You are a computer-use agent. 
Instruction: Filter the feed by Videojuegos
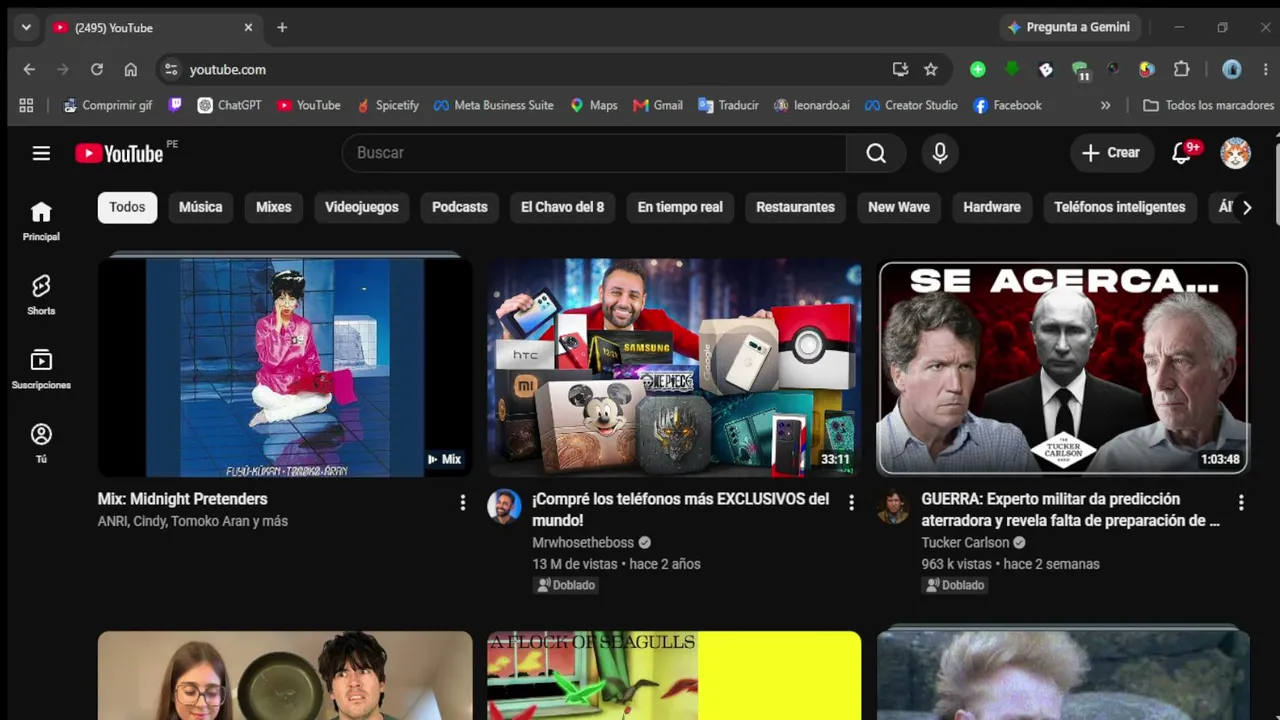click(x=362, y=207)
